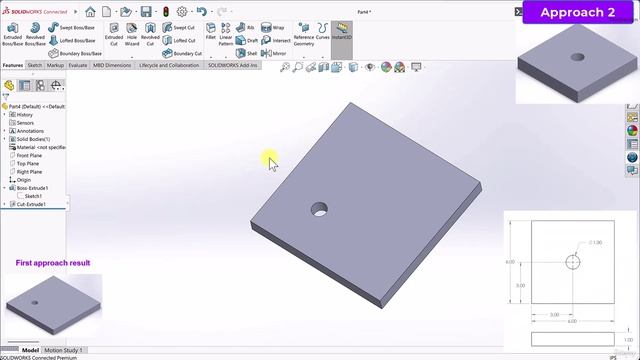Select the Rib feature tool
640x360 pixels.
click(245, 27)
